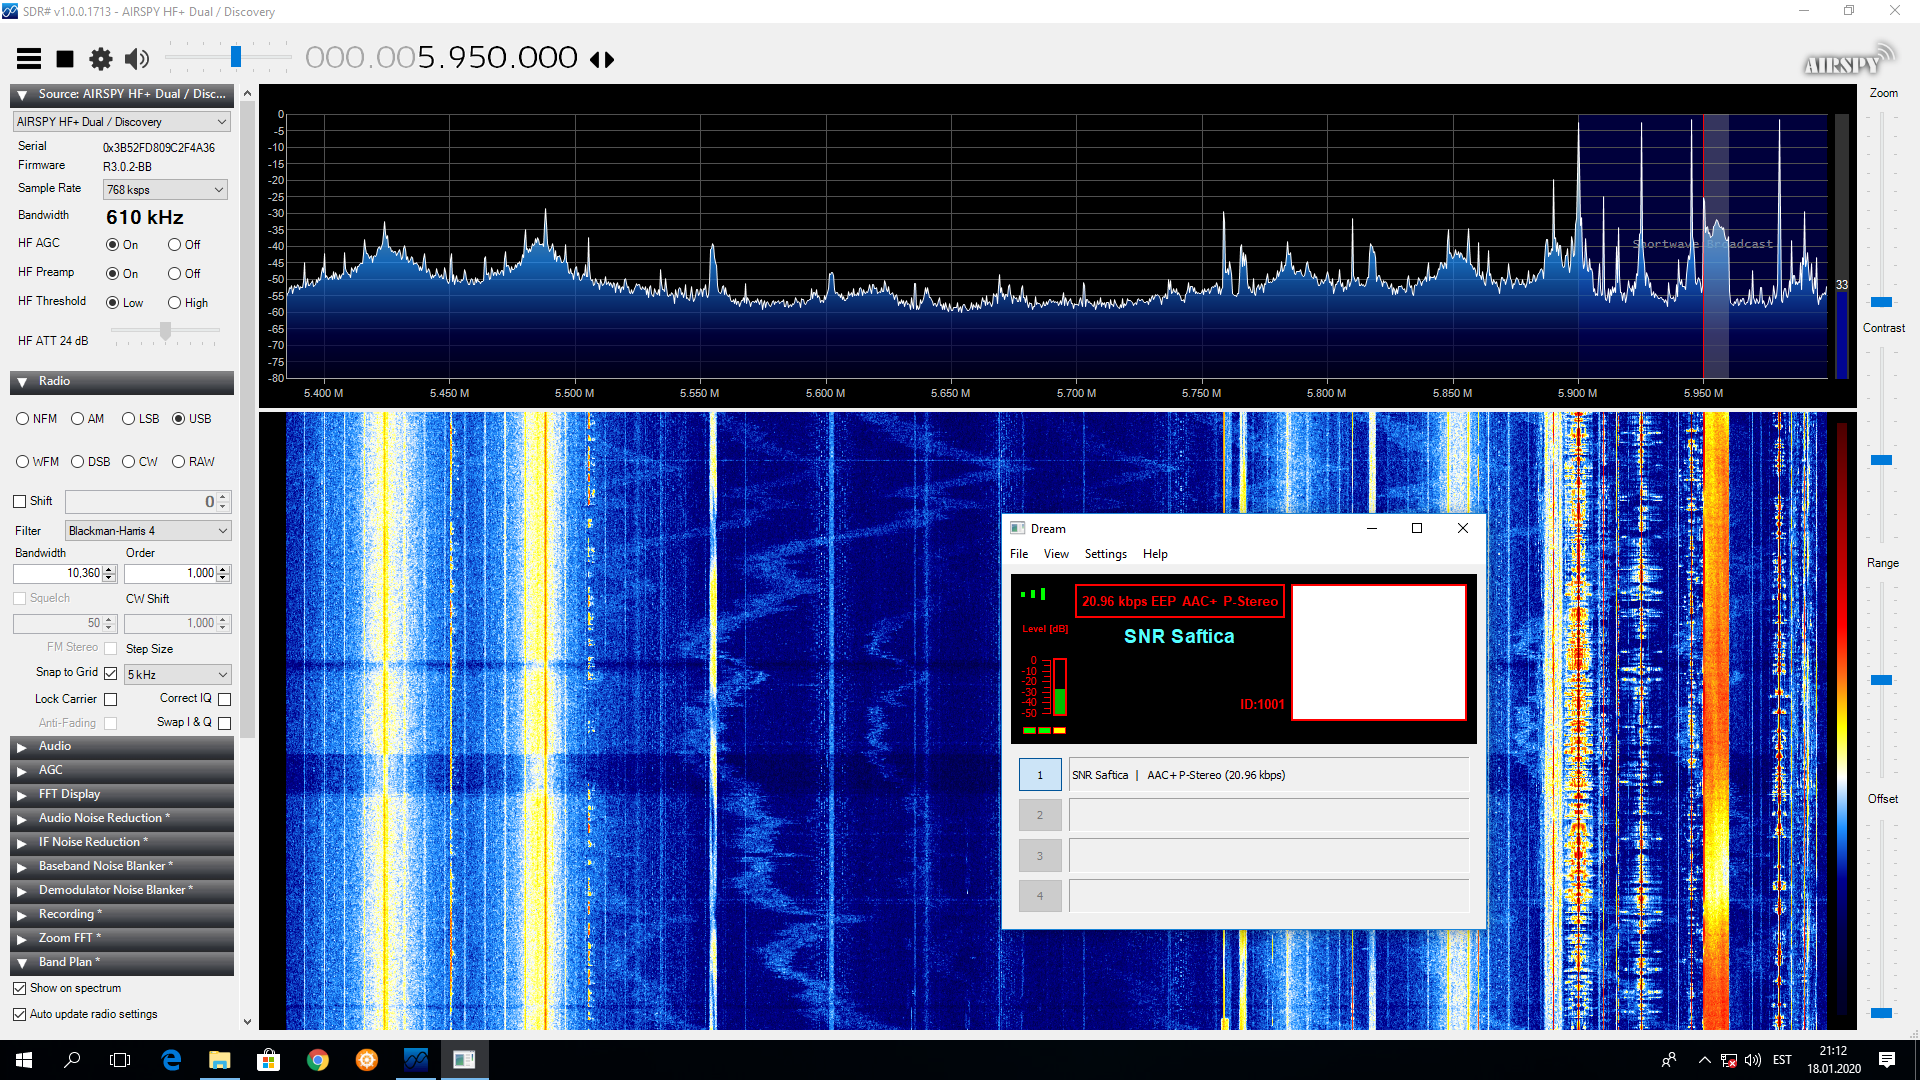
Task: Mute audio with the speaker icon
Action: tap(137, 59)
